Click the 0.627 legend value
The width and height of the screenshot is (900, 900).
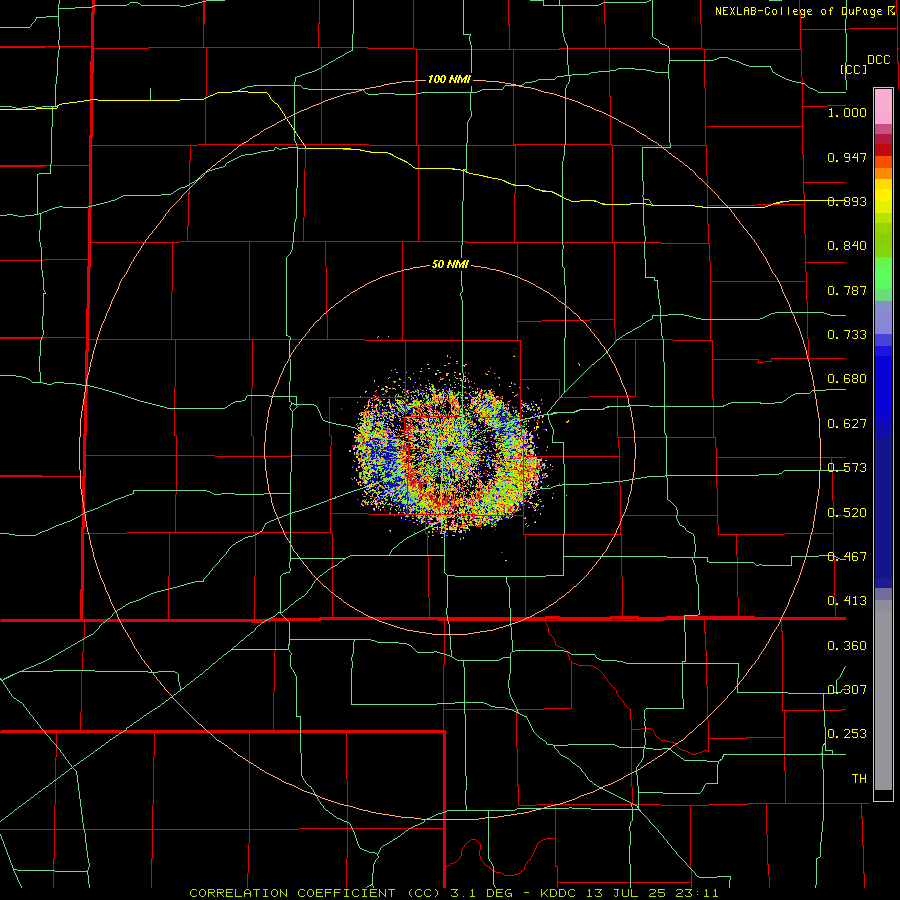click(847, 424)
